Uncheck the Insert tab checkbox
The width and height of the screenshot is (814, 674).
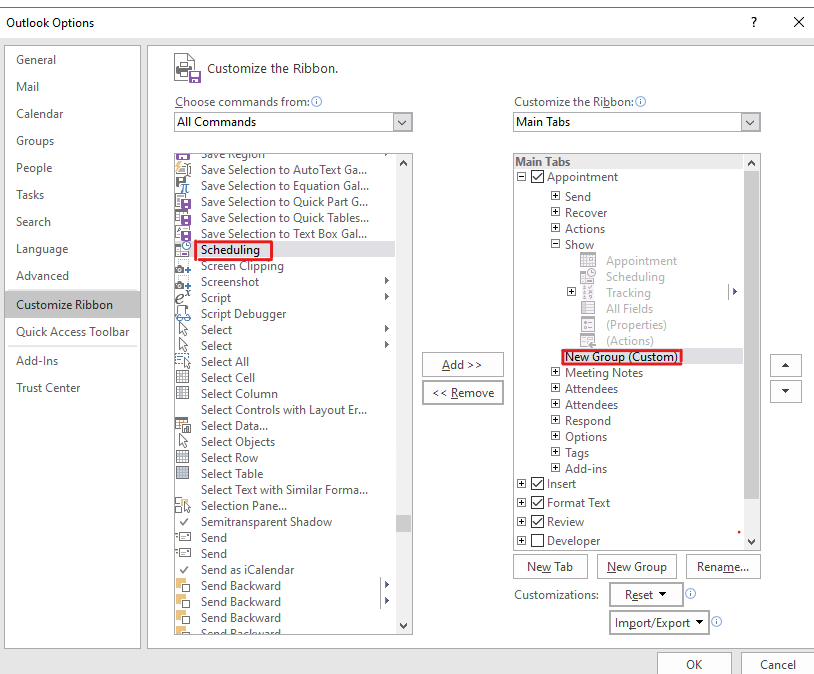click(x=537, y=484)
